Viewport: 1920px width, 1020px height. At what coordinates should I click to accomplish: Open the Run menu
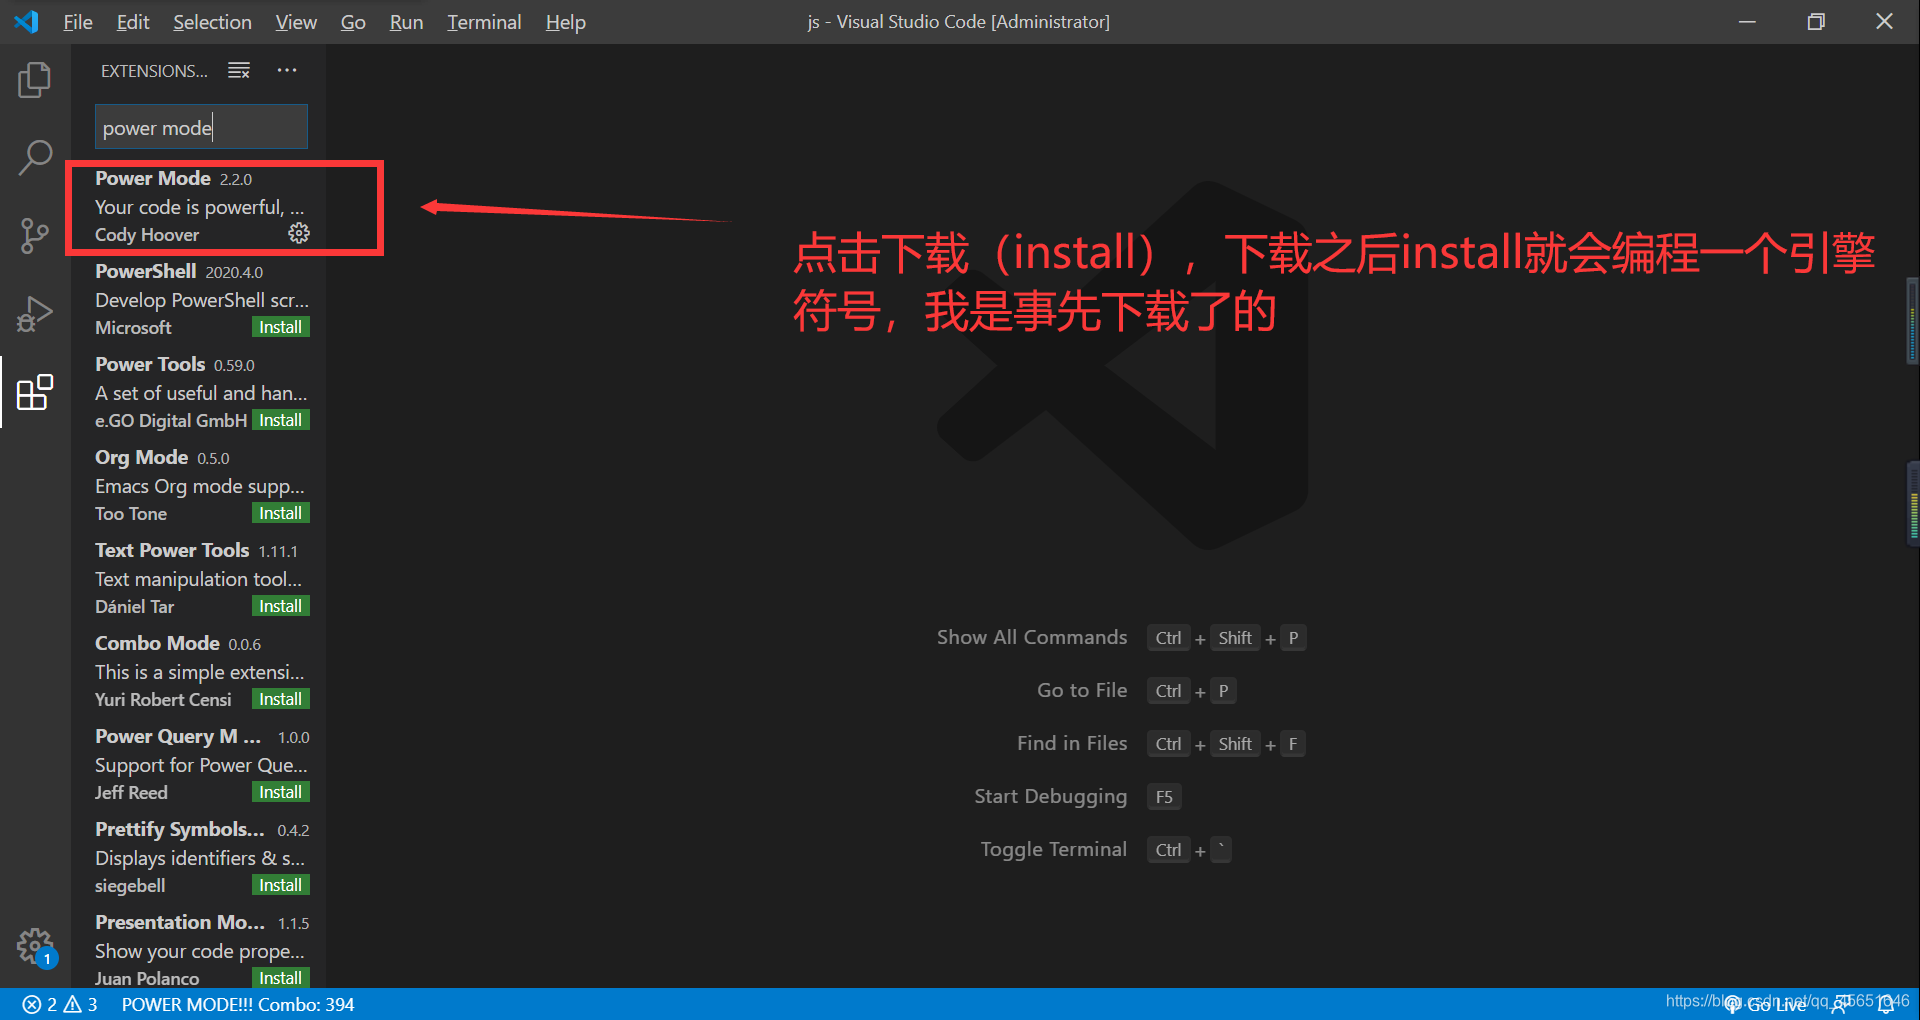(405, 21)
